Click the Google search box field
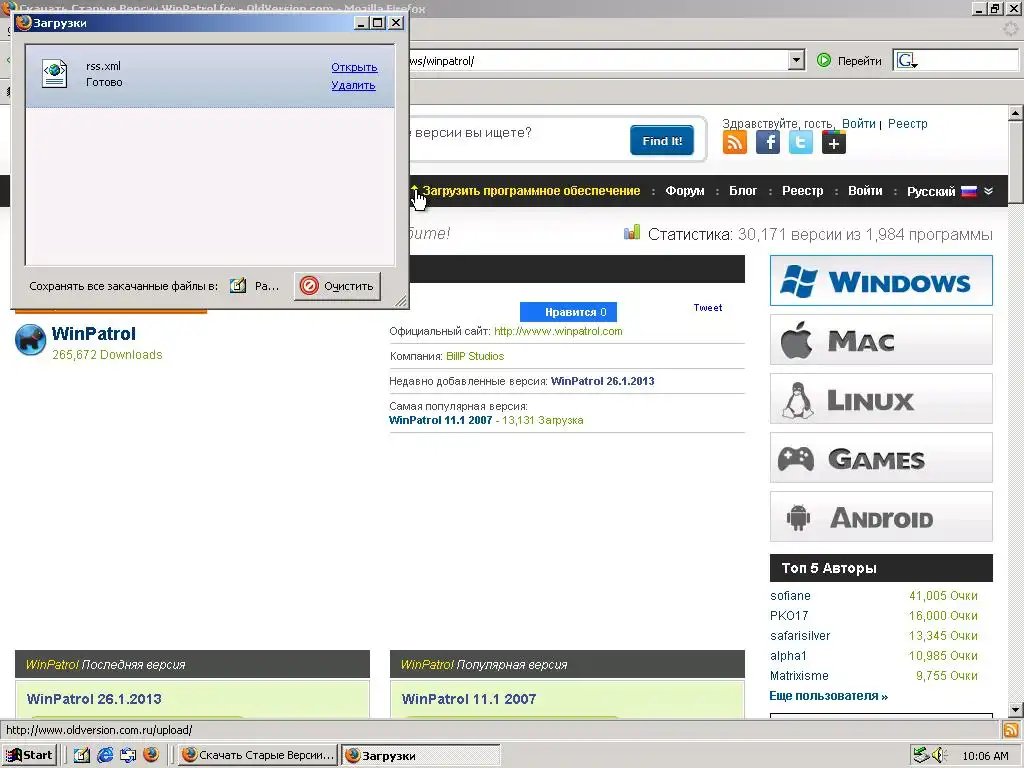The height and width of the screenshot is (768, 1024). pos(969,61)
